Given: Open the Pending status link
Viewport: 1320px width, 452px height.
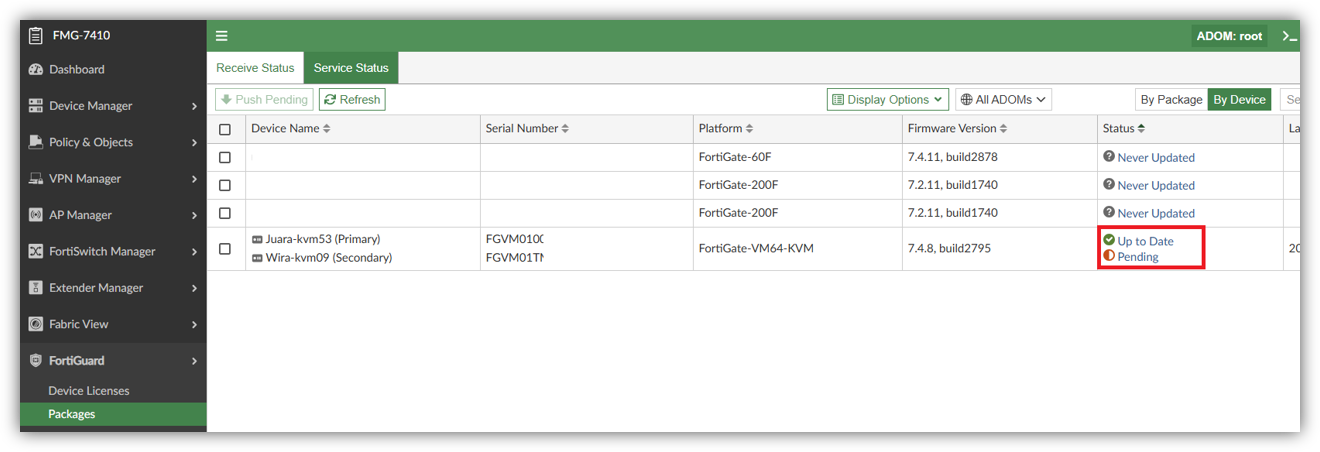Looking at the screenshot, I should pyautogui.click(x=1138, y=257).
